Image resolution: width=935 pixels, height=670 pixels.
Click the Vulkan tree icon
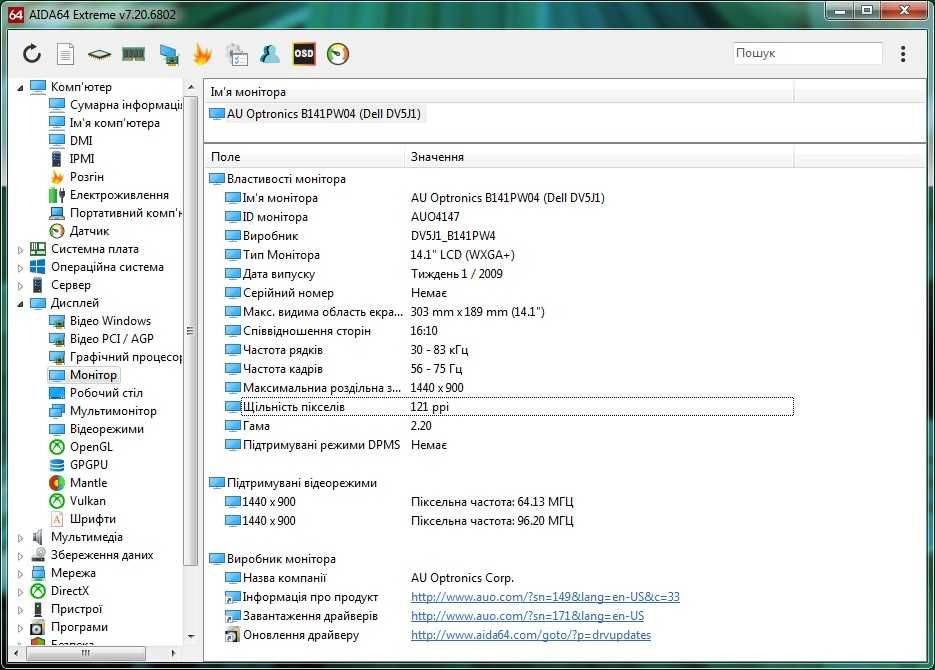57,501
